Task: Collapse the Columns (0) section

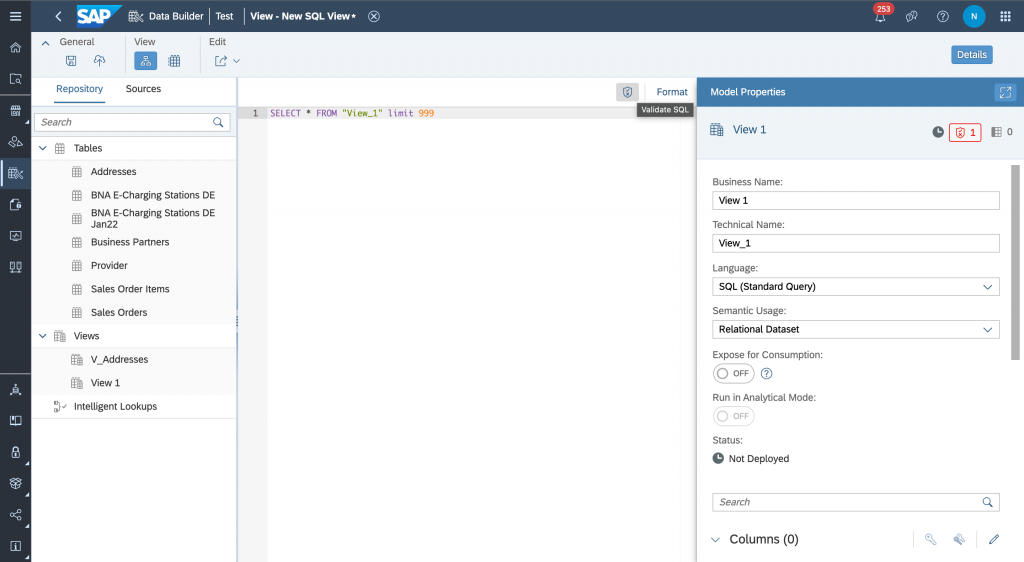Action: click(716, 540)
